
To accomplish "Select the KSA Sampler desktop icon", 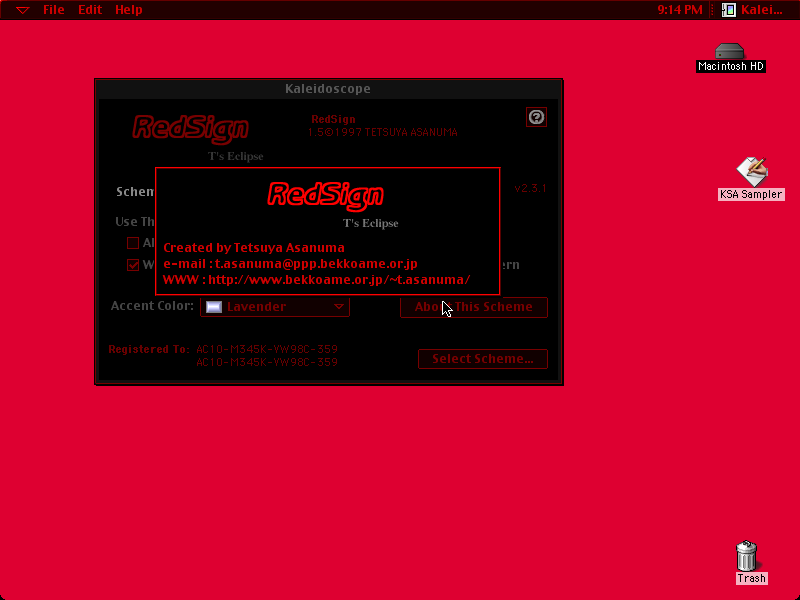I will (x=752, y=172).
